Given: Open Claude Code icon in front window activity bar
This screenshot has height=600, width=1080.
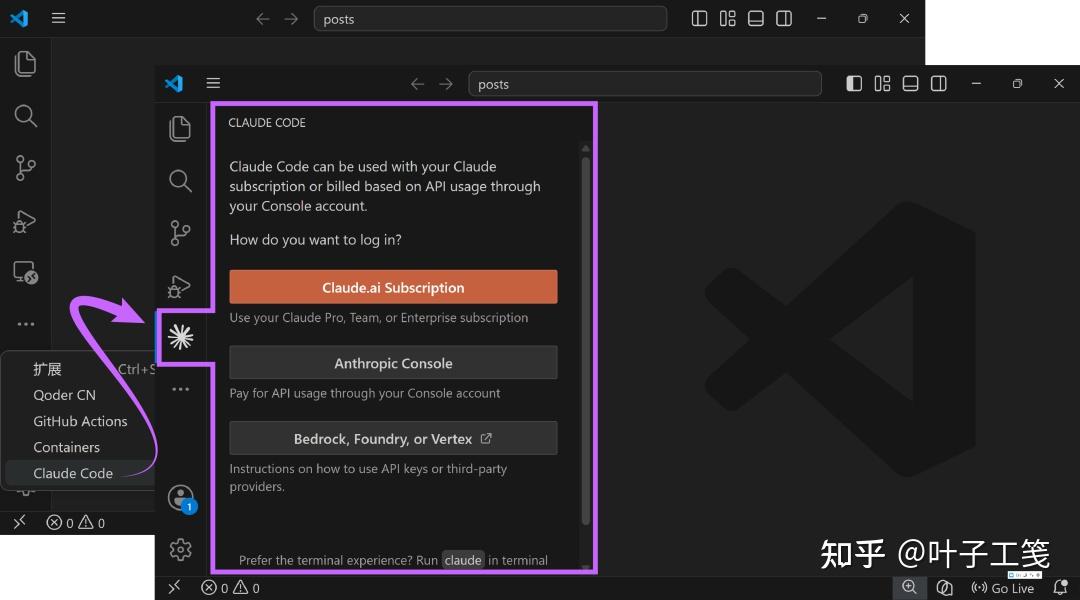Looking at the screenshot, I should [180, 337].
